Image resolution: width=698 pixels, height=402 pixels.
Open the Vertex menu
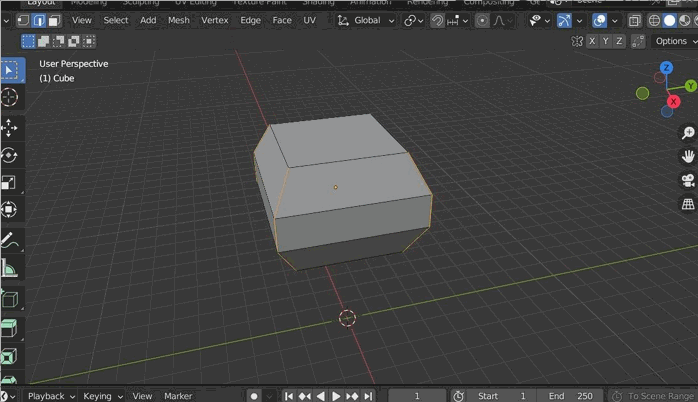[214, 20]
